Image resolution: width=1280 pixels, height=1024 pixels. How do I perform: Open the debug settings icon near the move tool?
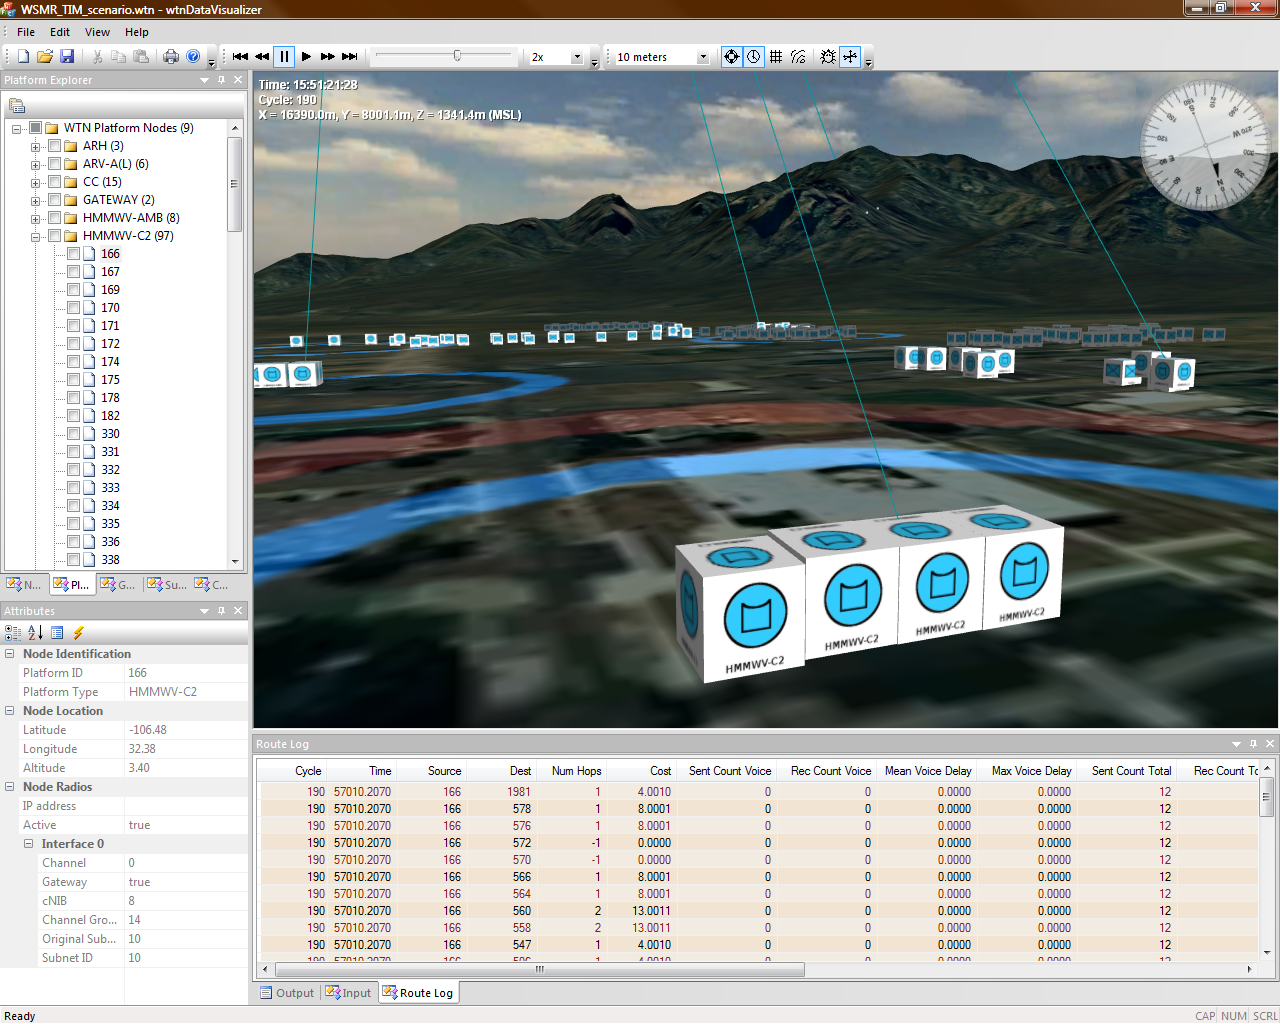827,56
